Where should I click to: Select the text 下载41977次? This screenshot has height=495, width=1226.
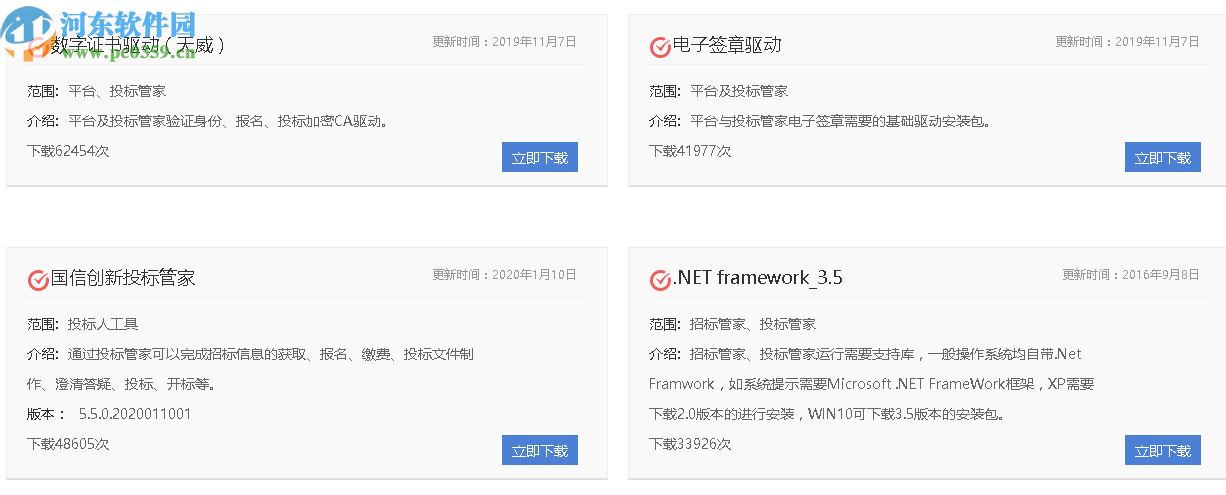coord(690,150)
